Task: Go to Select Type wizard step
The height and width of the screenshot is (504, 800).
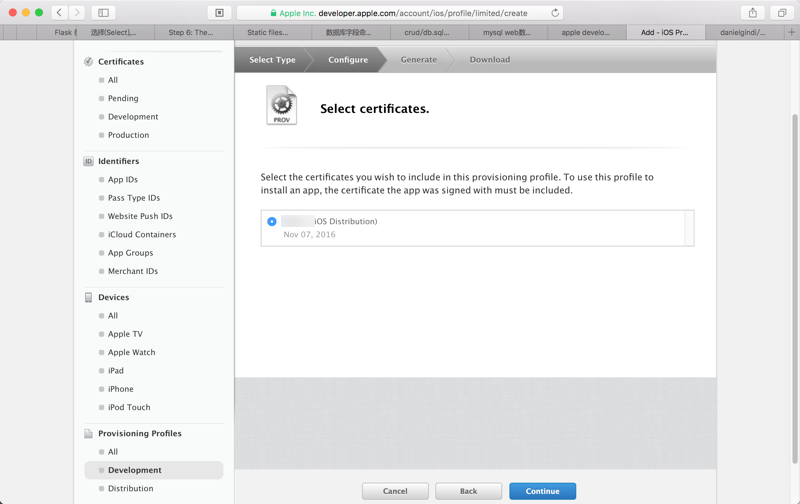Action: 272,60
